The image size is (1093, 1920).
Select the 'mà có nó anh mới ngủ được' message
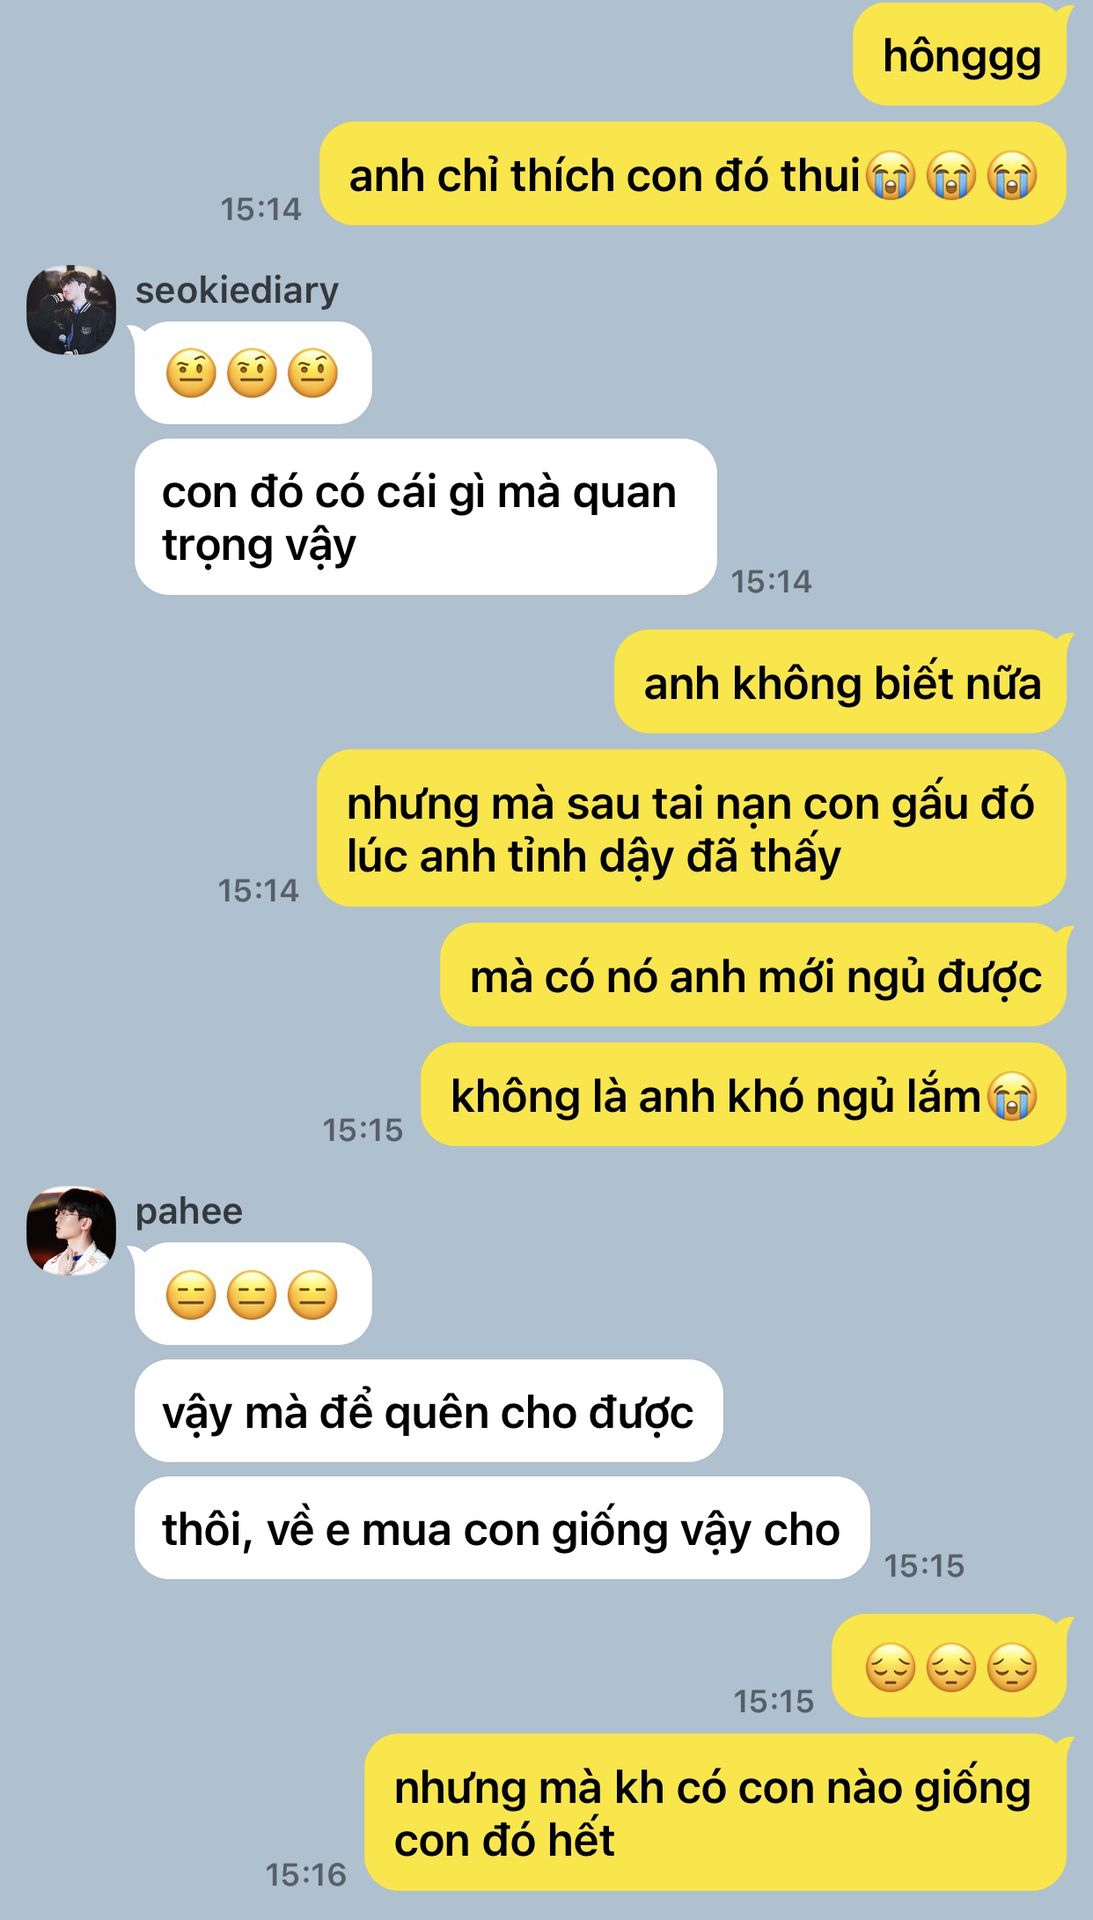pyautogui.click(x=754, y=976)
